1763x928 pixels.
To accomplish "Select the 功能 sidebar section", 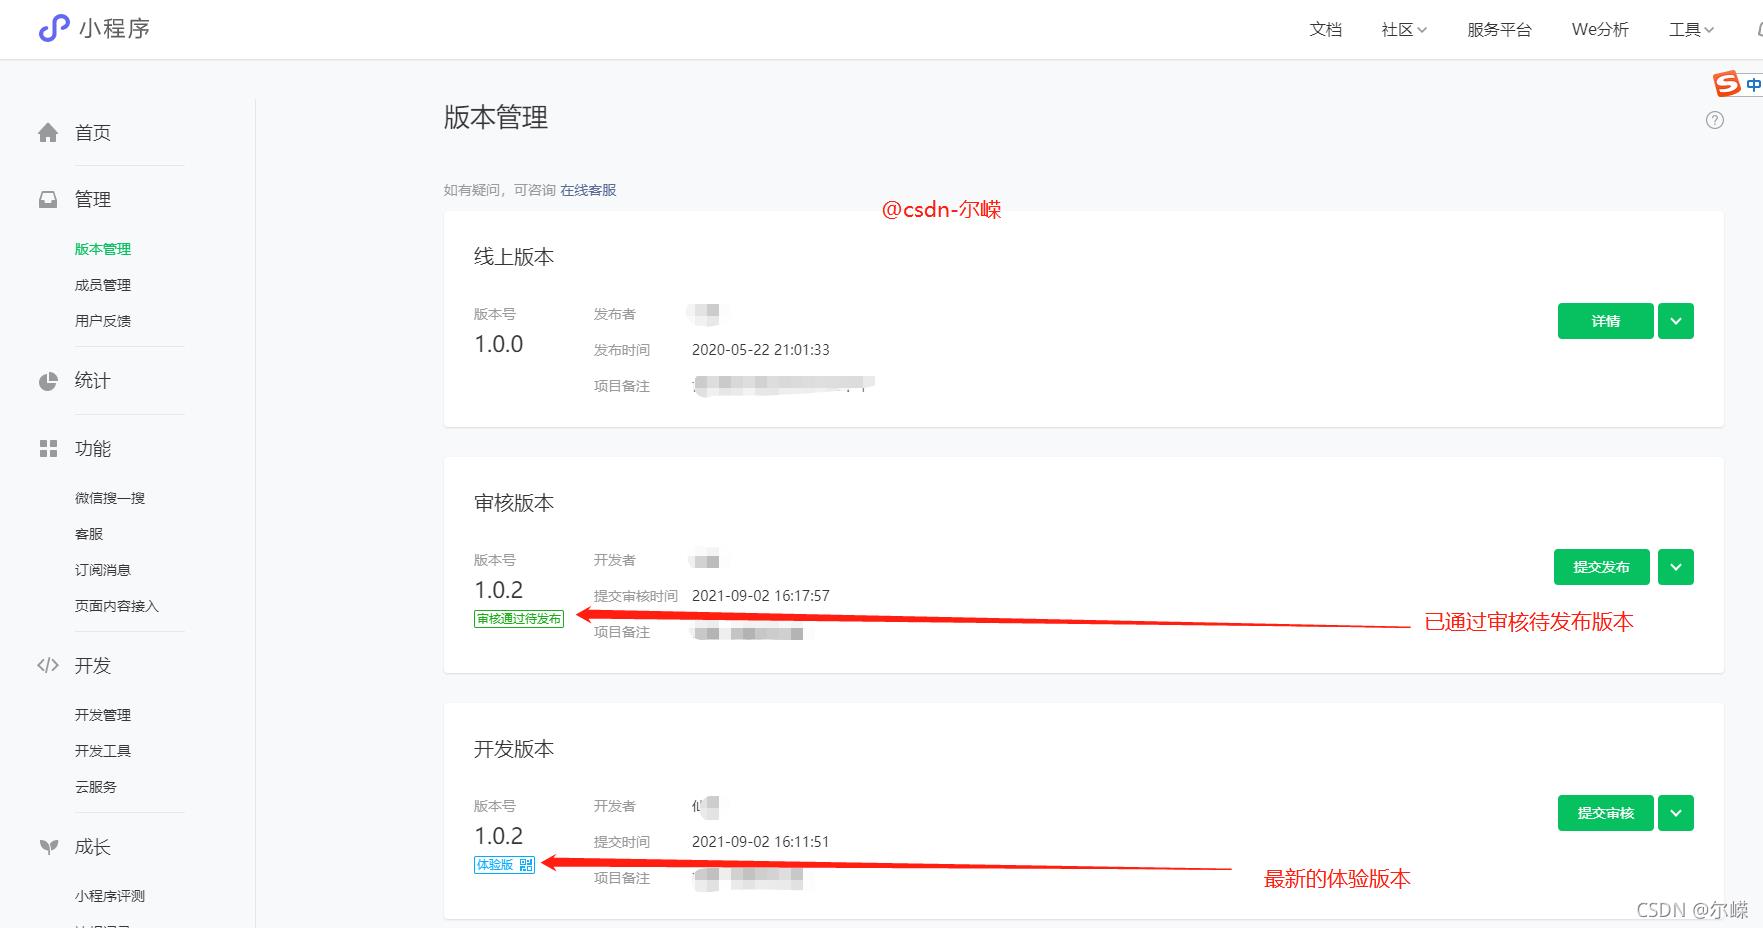I will click(x=93, y=449).
